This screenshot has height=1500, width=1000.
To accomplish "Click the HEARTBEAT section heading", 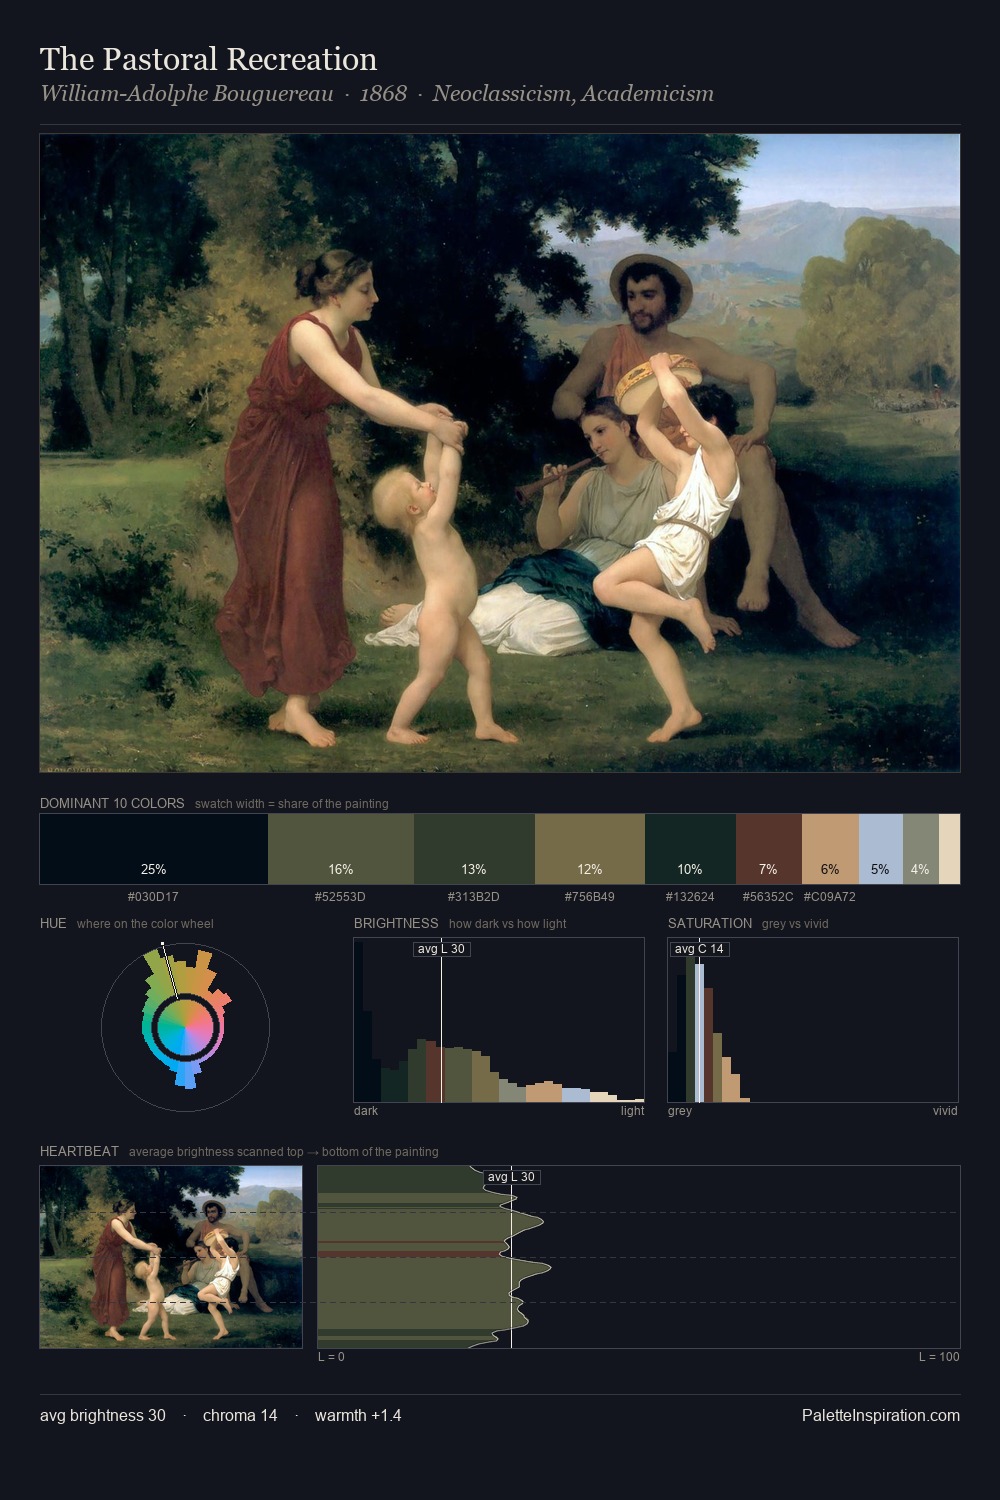I will point(79,1151).
